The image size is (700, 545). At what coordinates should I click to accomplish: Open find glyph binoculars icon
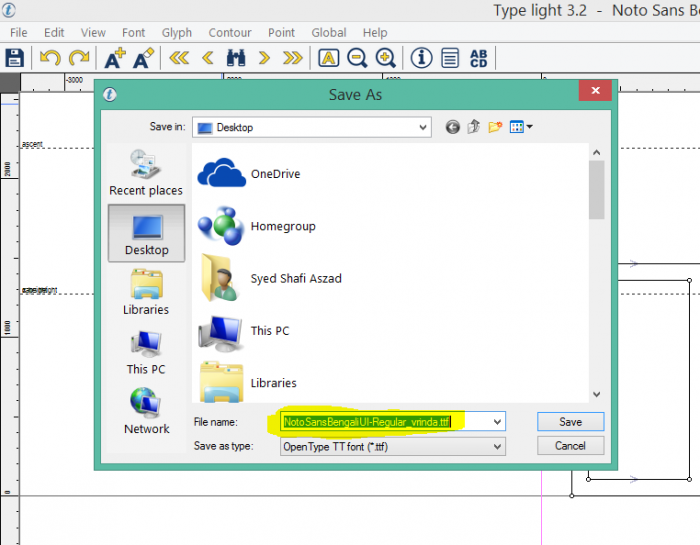pyautogui.click(x=236, y=58)
